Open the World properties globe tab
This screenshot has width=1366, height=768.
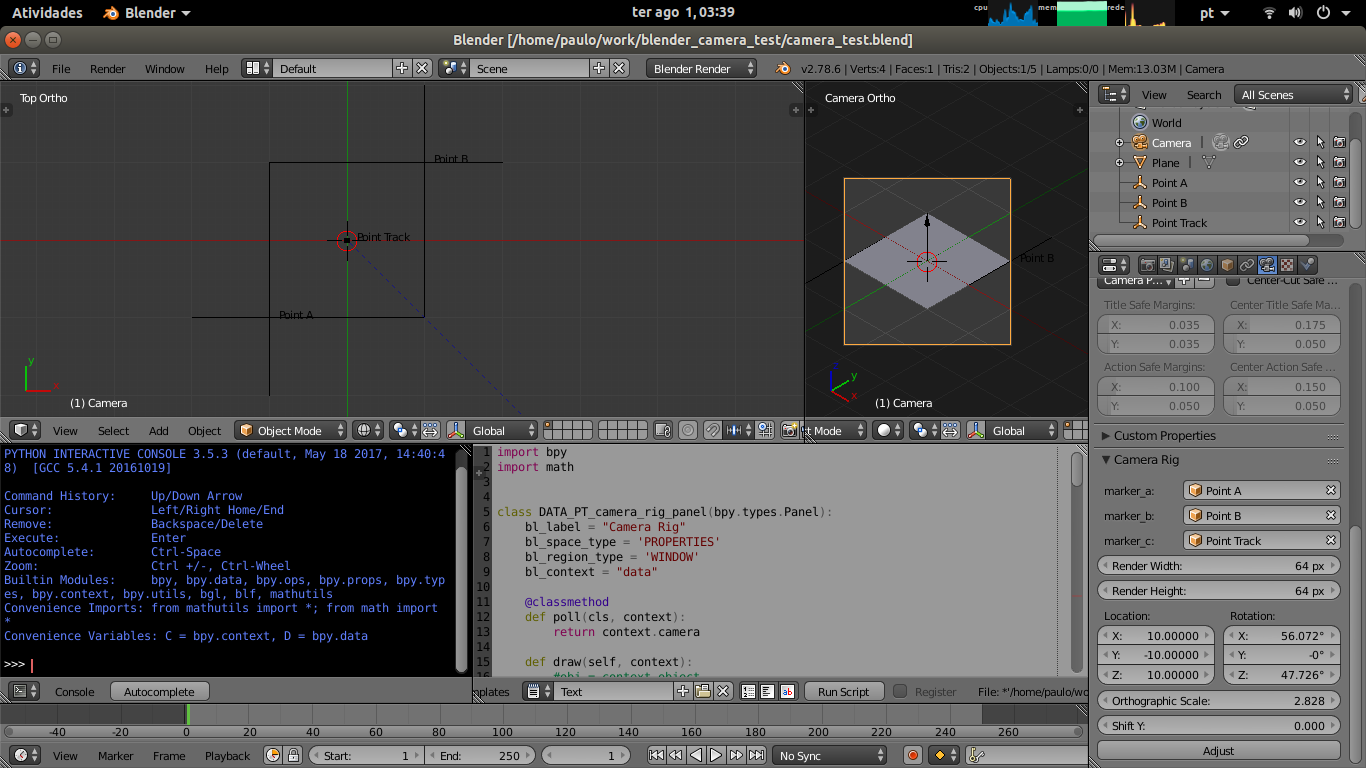(1207, 265)
